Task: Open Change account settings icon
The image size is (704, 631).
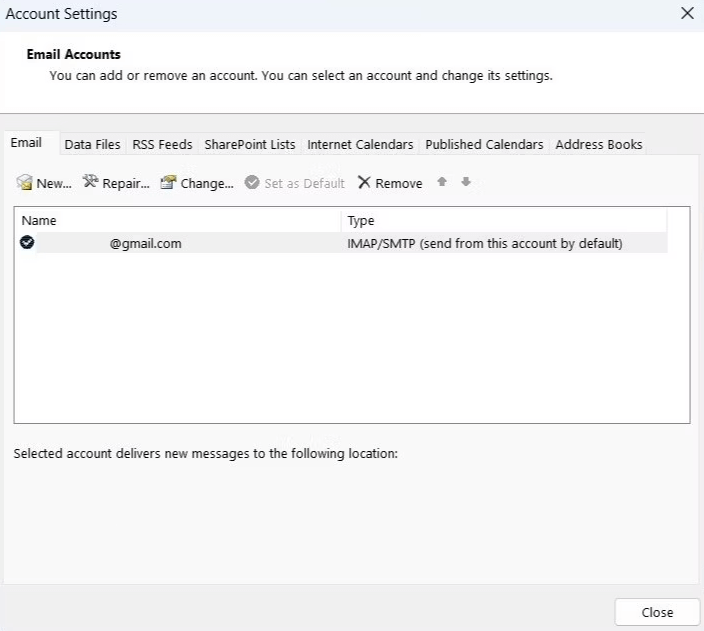Action: (168, 183)
